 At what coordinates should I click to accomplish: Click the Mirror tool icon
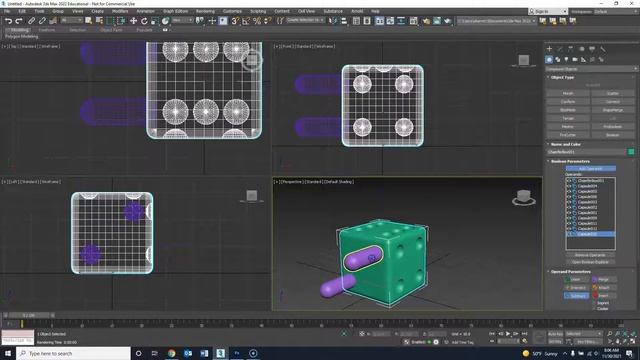point(333,21)
